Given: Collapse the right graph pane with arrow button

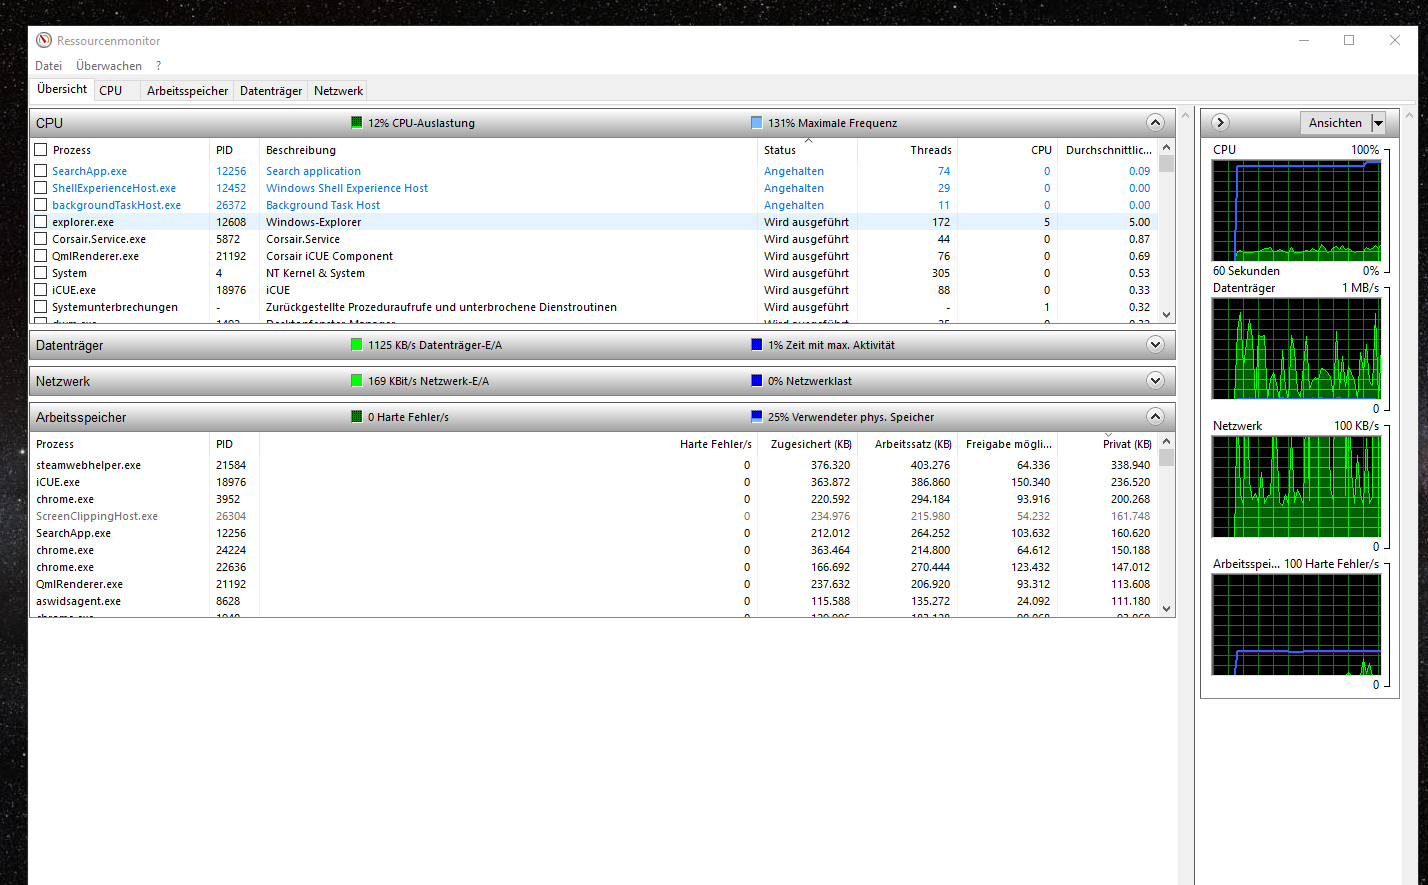Looking at the screenshot, I should pyautogui.click(x=1220, y=122).
